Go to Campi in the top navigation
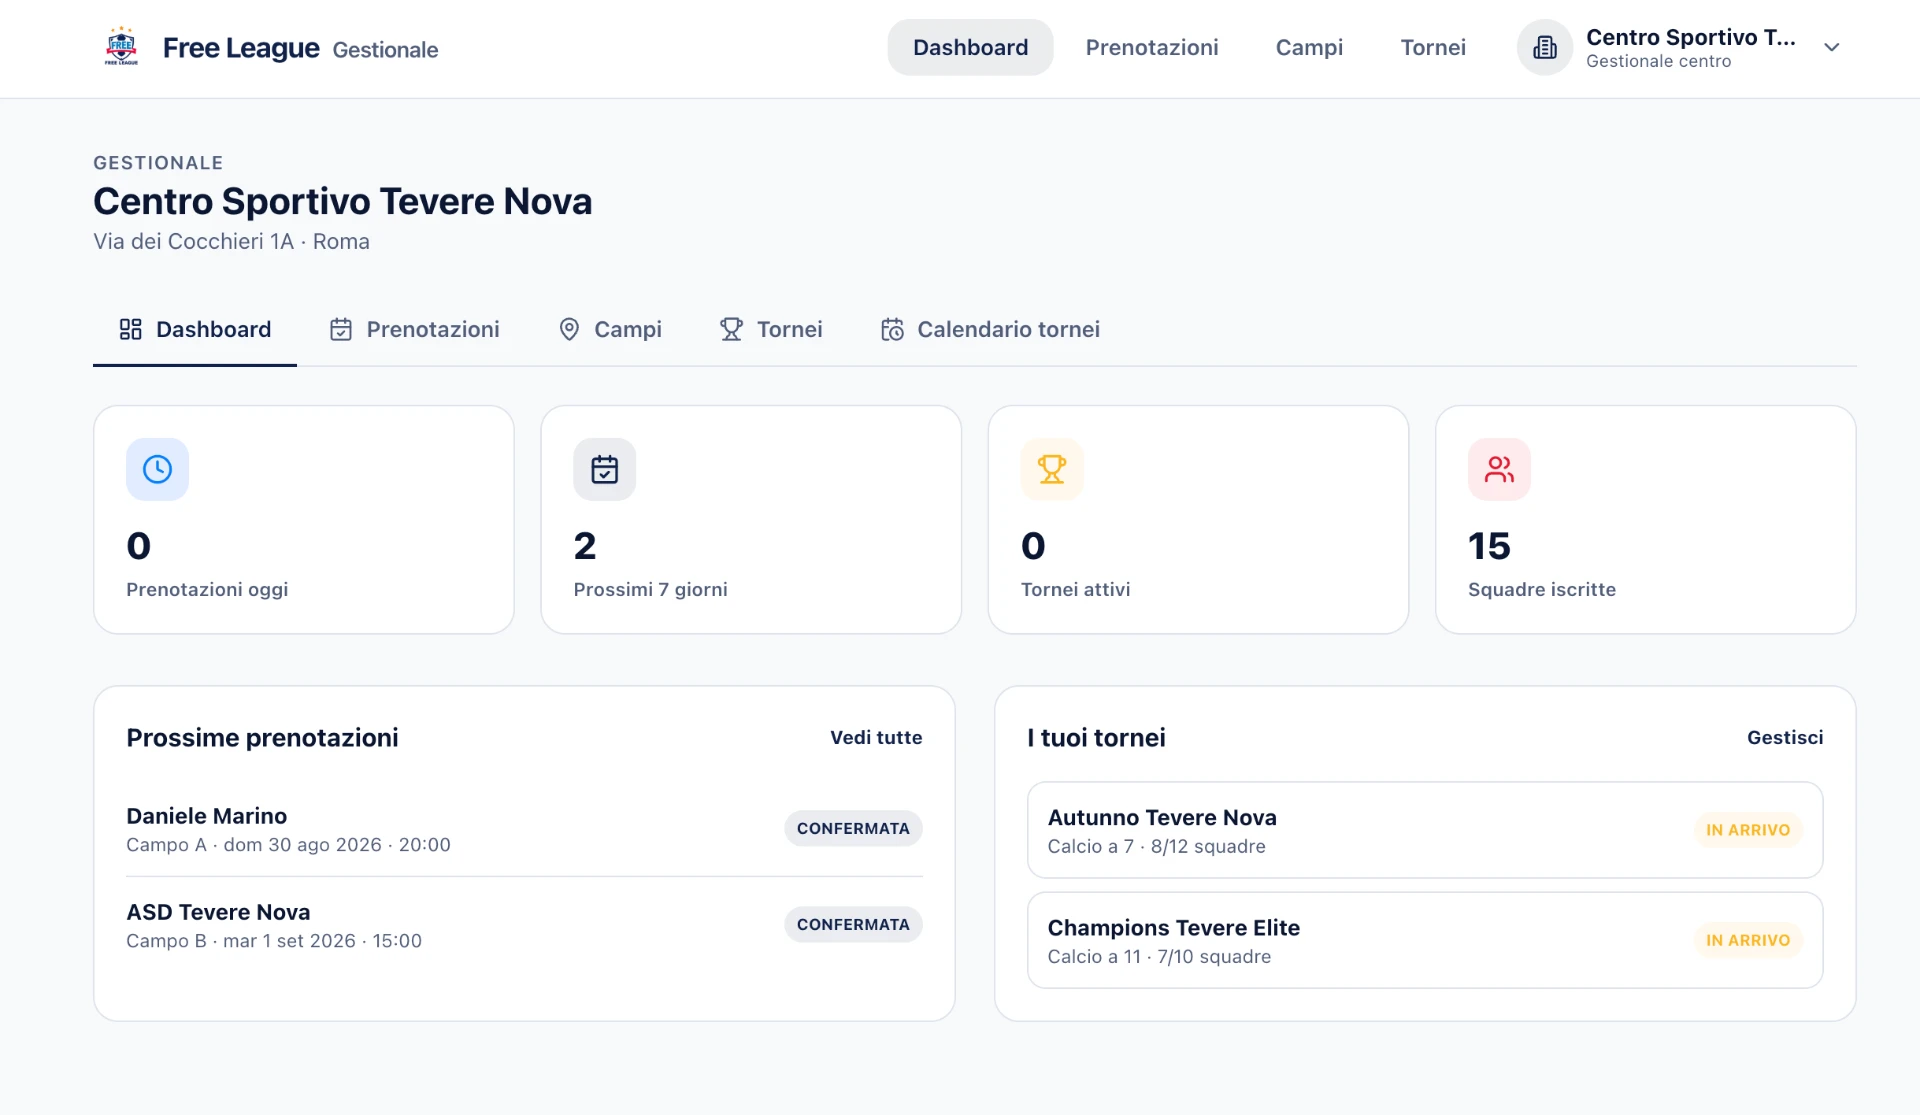 point(1309,47)
